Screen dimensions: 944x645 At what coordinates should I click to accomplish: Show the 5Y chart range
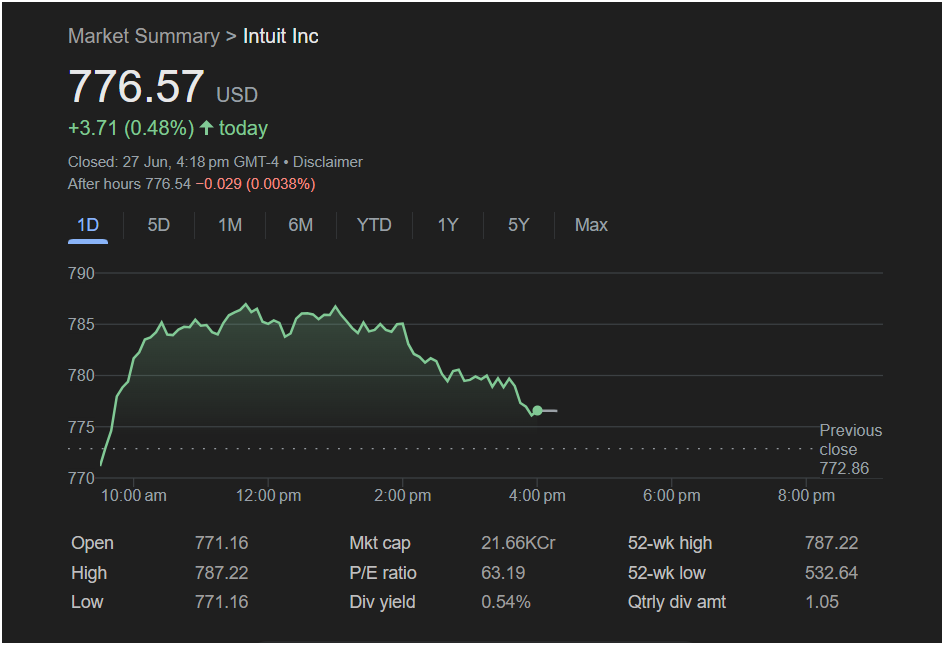pyautogui.click(x=518, y=225)
